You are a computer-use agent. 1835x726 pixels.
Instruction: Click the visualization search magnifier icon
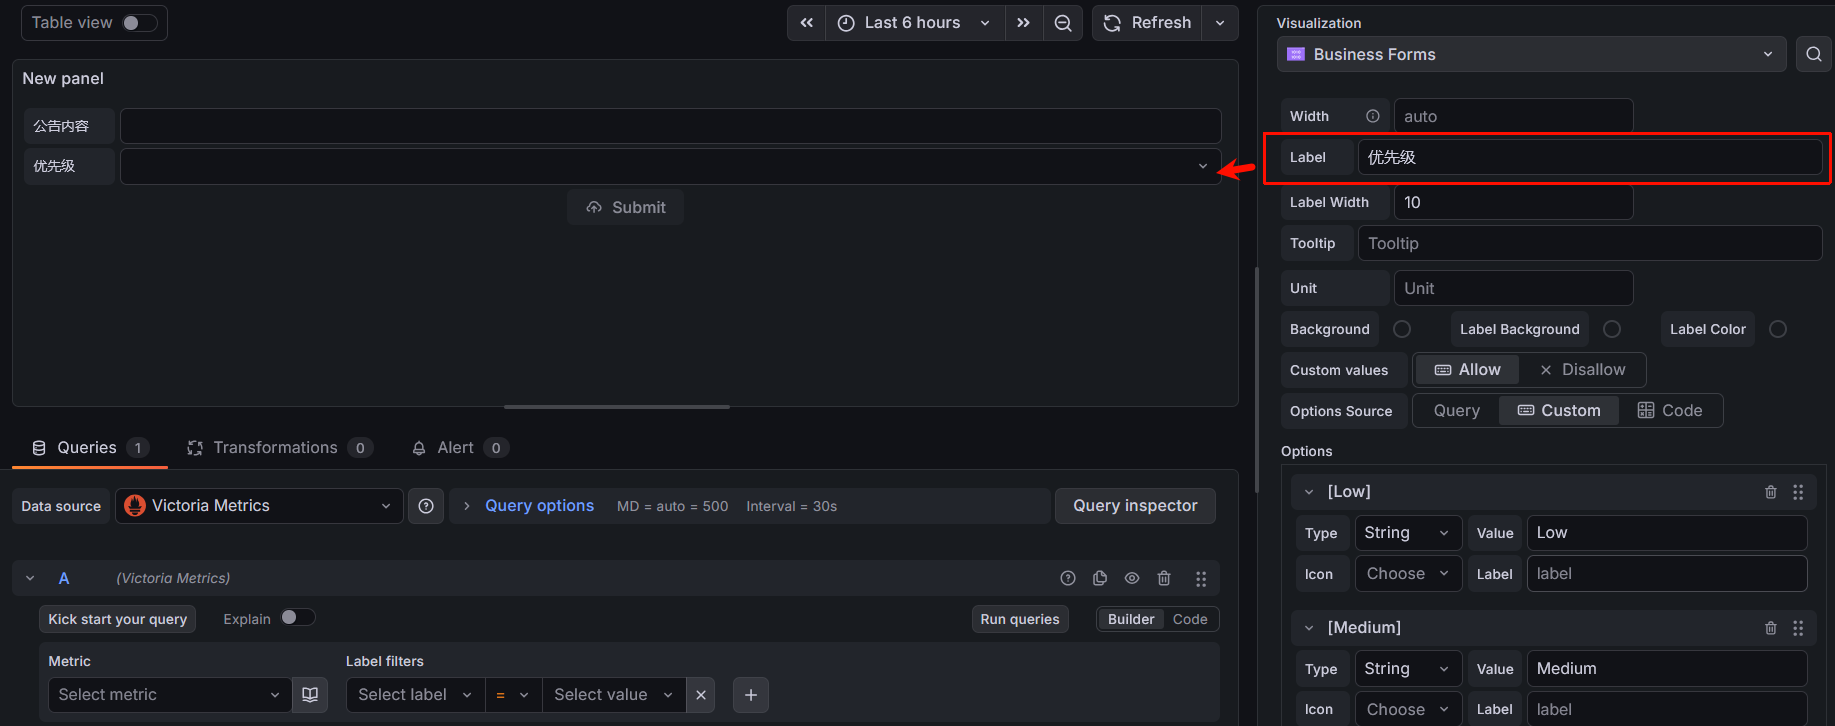[x=1813, y=54]
